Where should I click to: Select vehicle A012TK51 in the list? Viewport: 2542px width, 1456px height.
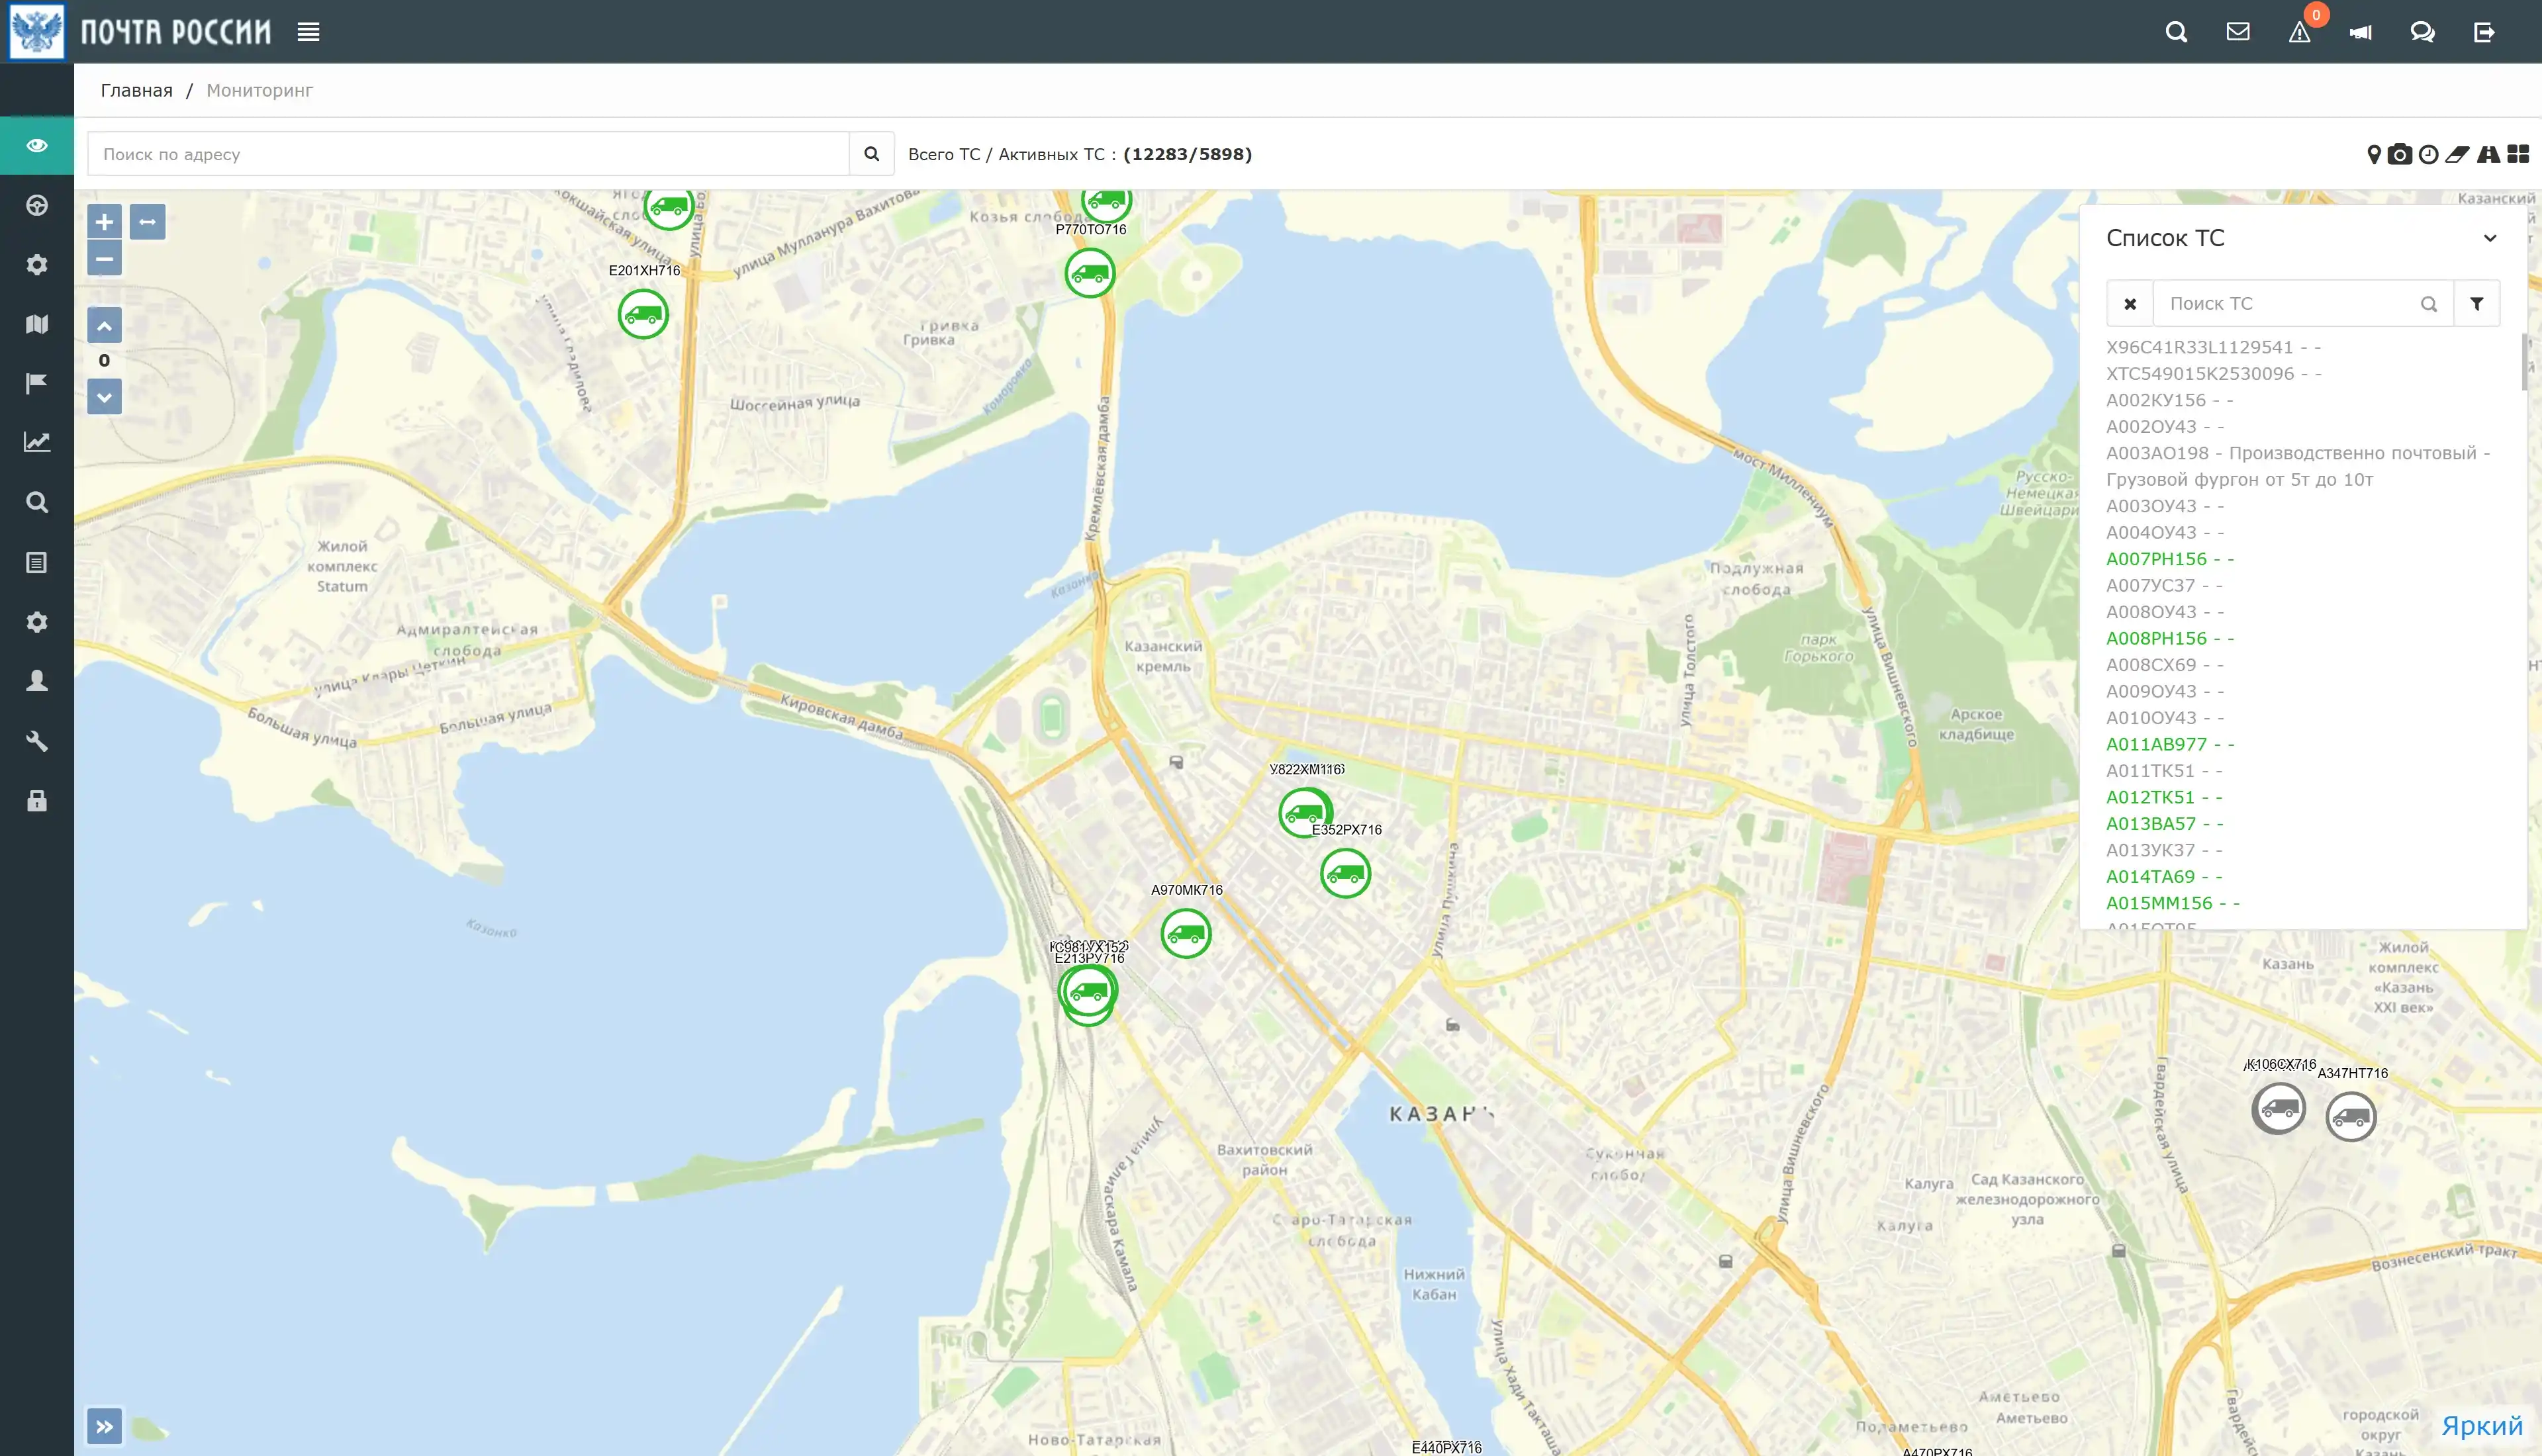pyautogui.click(x=2164, y=797)
